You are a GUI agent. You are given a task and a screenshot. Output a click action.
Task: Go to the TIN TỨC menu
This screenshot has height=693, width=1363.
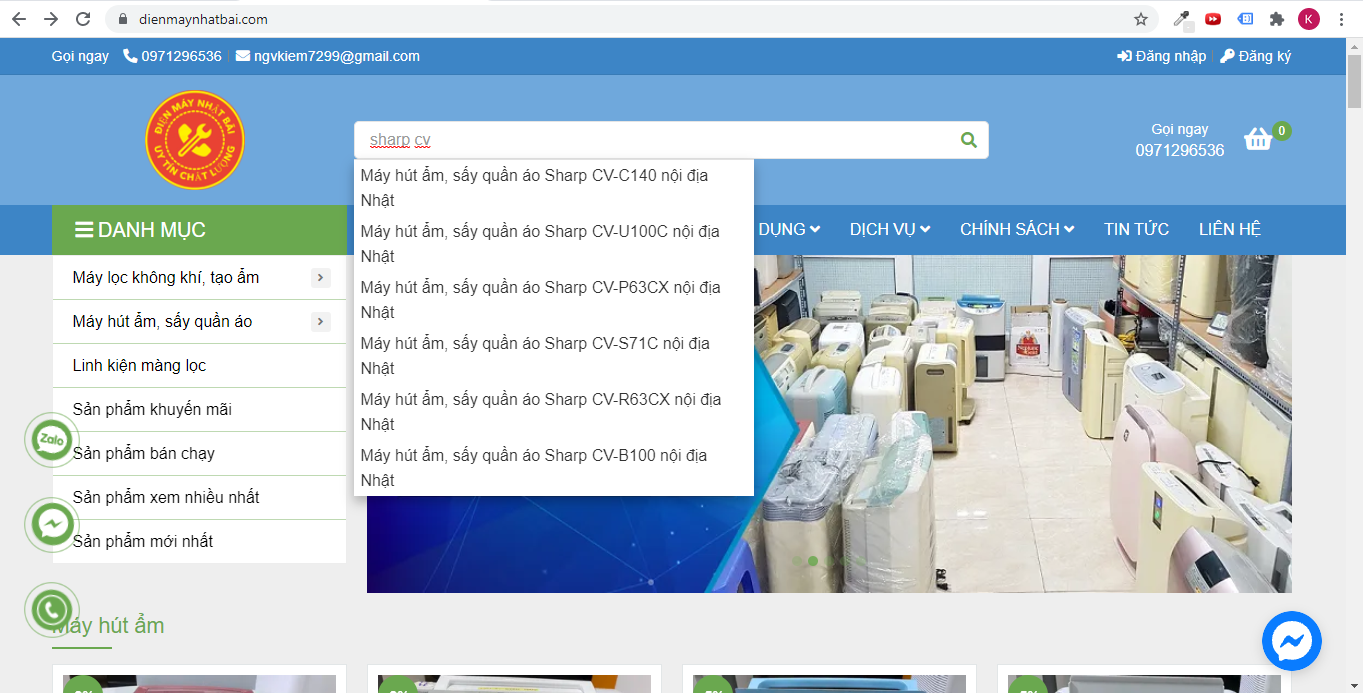click(x=1136, y=229)
